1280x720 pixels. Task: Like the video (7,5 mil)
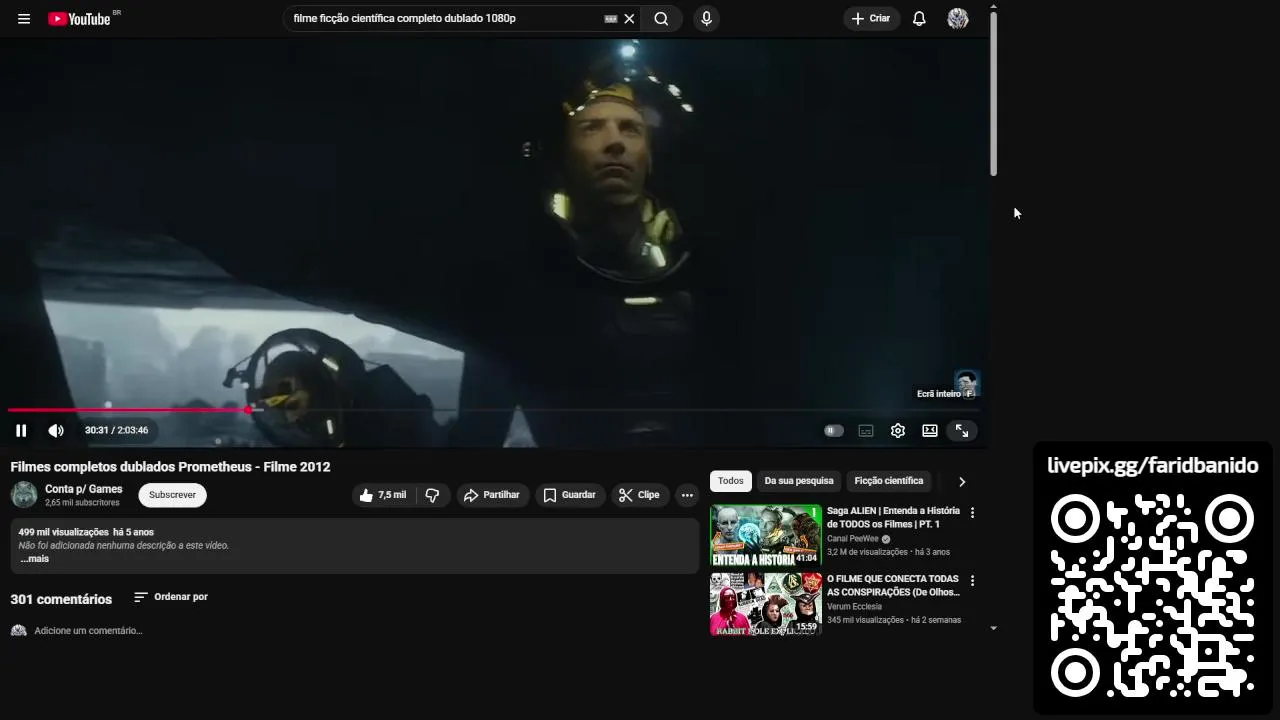[x=383, y=495]
